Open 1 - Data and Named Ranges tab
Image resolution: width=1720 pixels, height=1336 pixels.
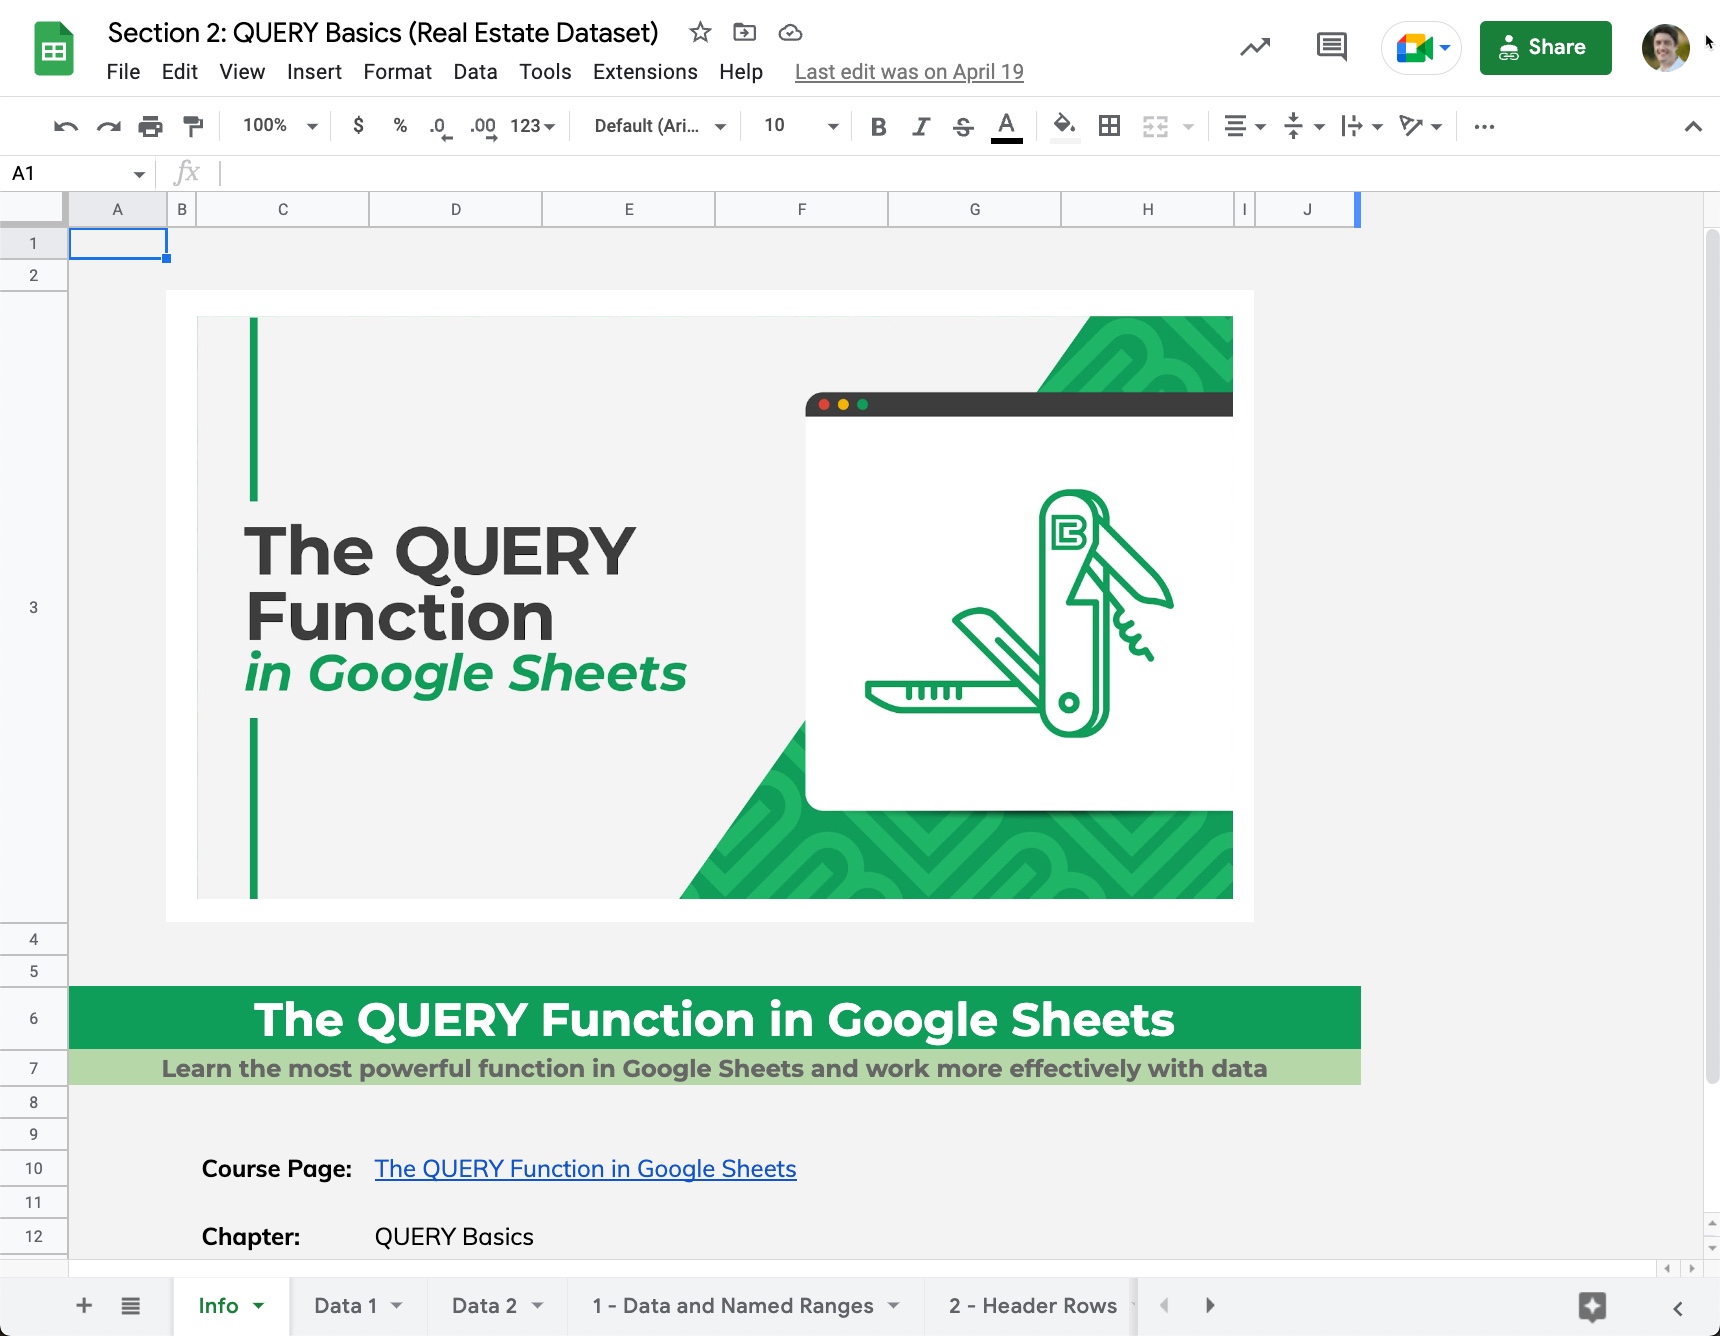pos(733,1306)
